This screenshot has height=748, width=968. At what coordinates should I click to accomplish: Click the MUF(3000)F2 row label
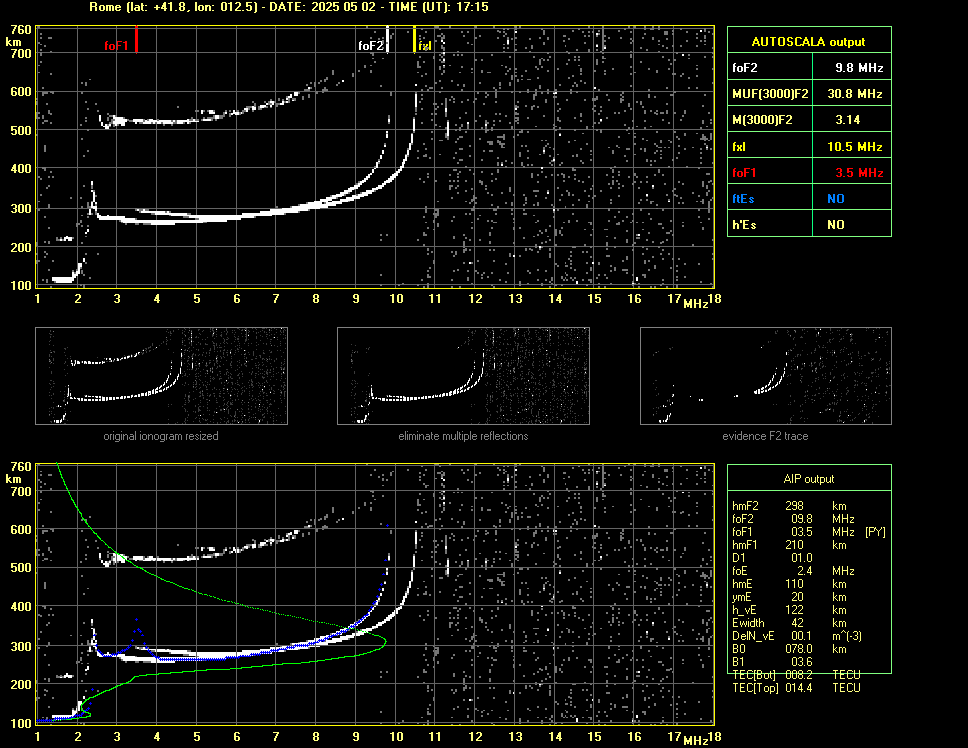tap(770, 94)
